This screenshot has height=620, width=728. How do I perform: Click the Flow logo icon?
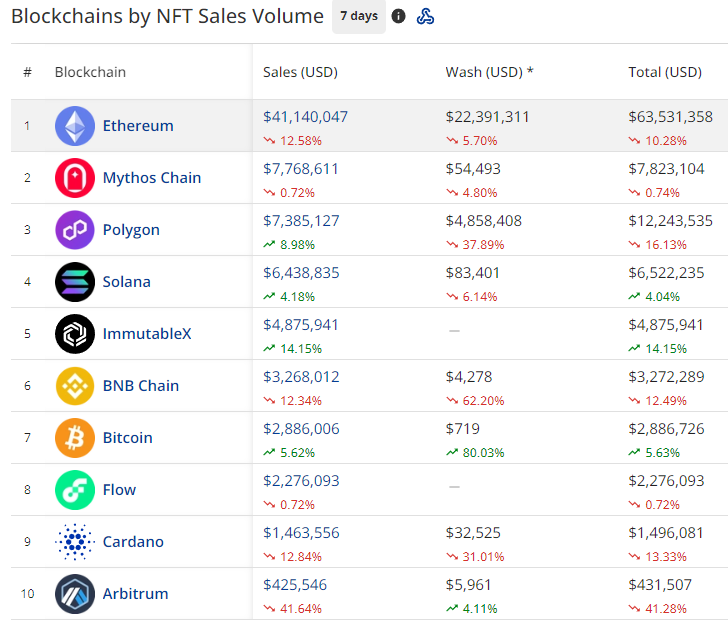click(x=75, y=490)
